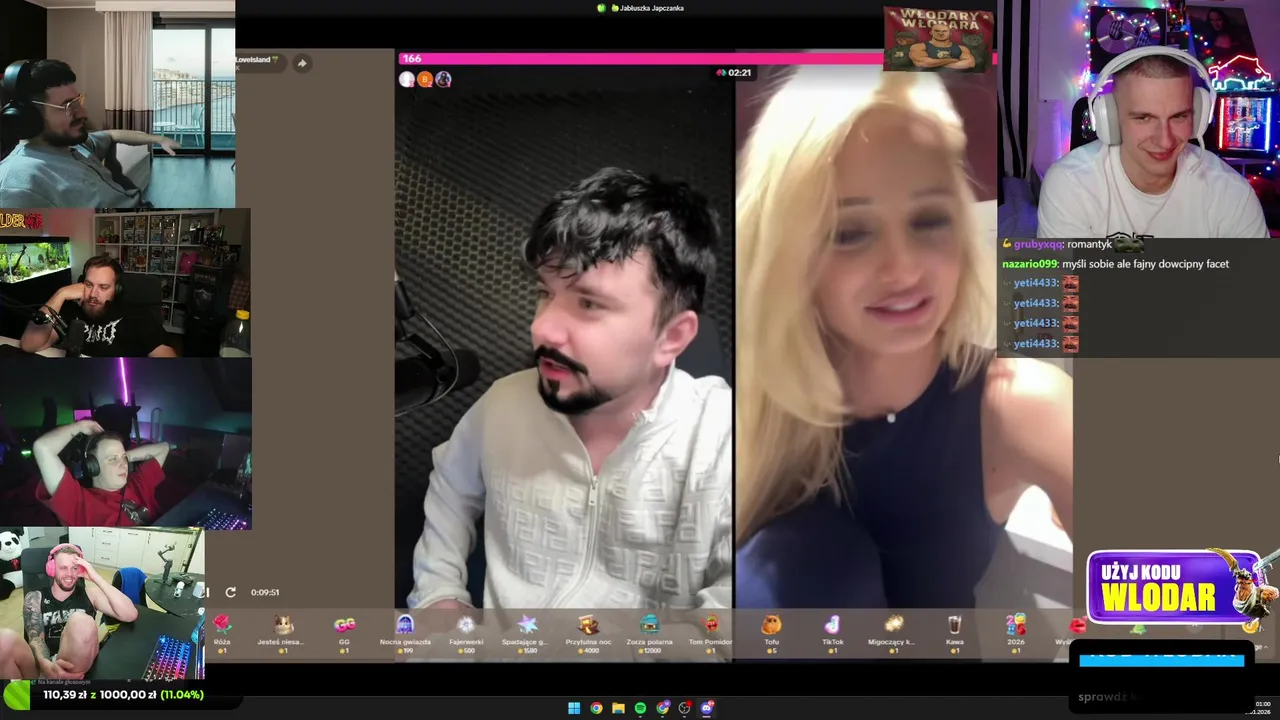This screenshot has width=1280, height=720.
Task: Select the pink-headphones streamer webcam feed
Action: coord(102,603)
